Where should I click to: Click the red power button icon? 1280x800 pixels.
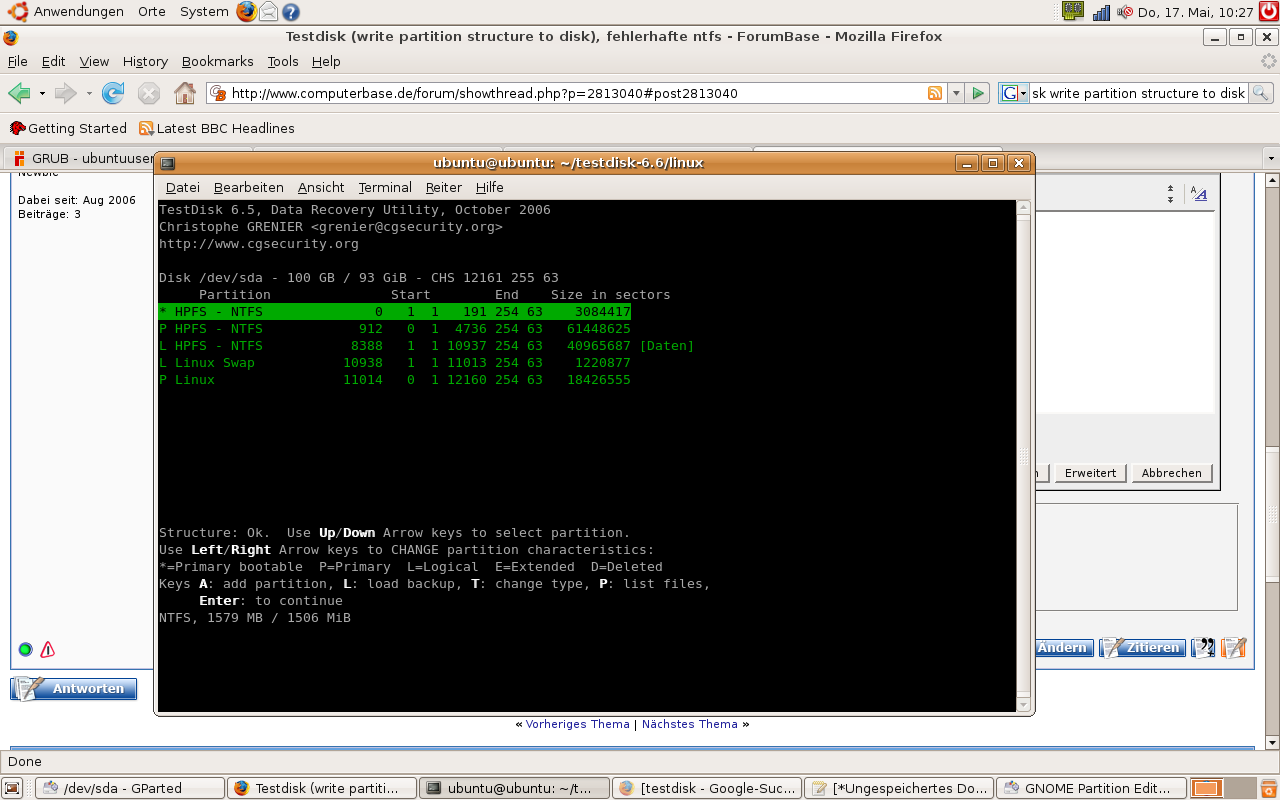pyautogui.click(x=1269, y=12)
